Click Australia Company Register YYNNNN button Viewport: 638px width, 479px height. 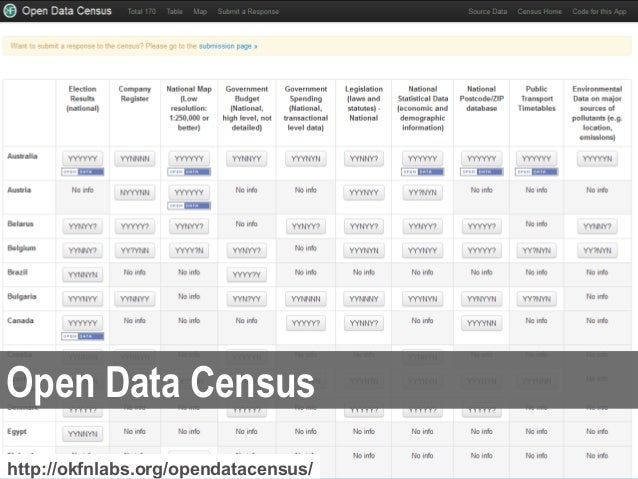point(135,159)
